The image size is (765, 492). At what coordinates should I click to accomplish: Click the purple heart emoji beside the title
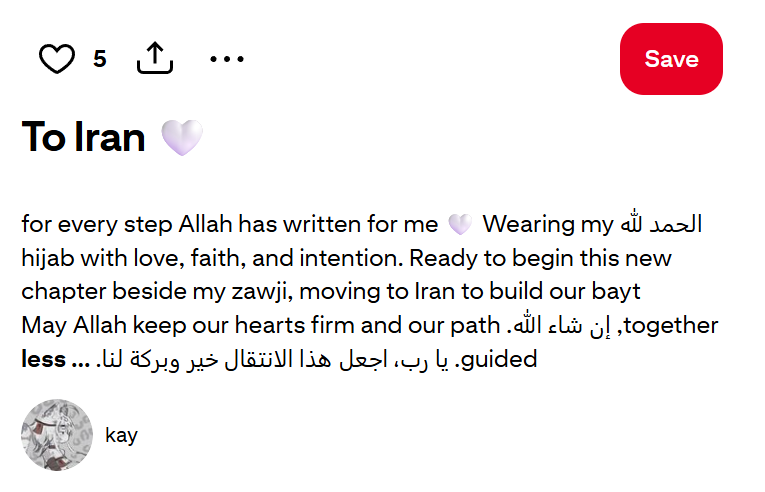point(182,138)
